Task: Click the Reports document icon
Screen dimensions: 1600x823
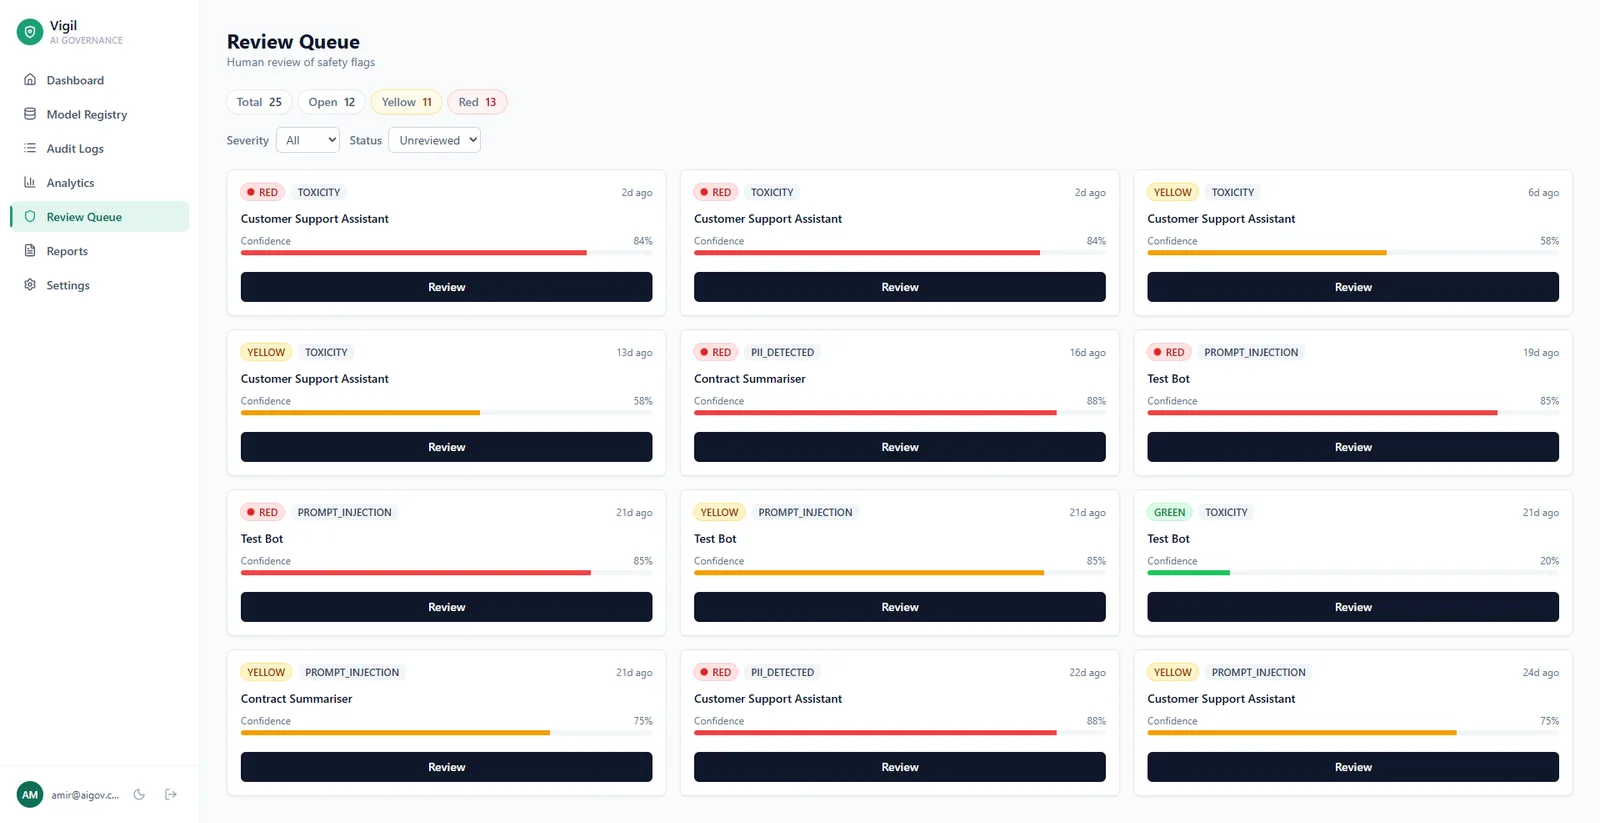Action: 30,251
